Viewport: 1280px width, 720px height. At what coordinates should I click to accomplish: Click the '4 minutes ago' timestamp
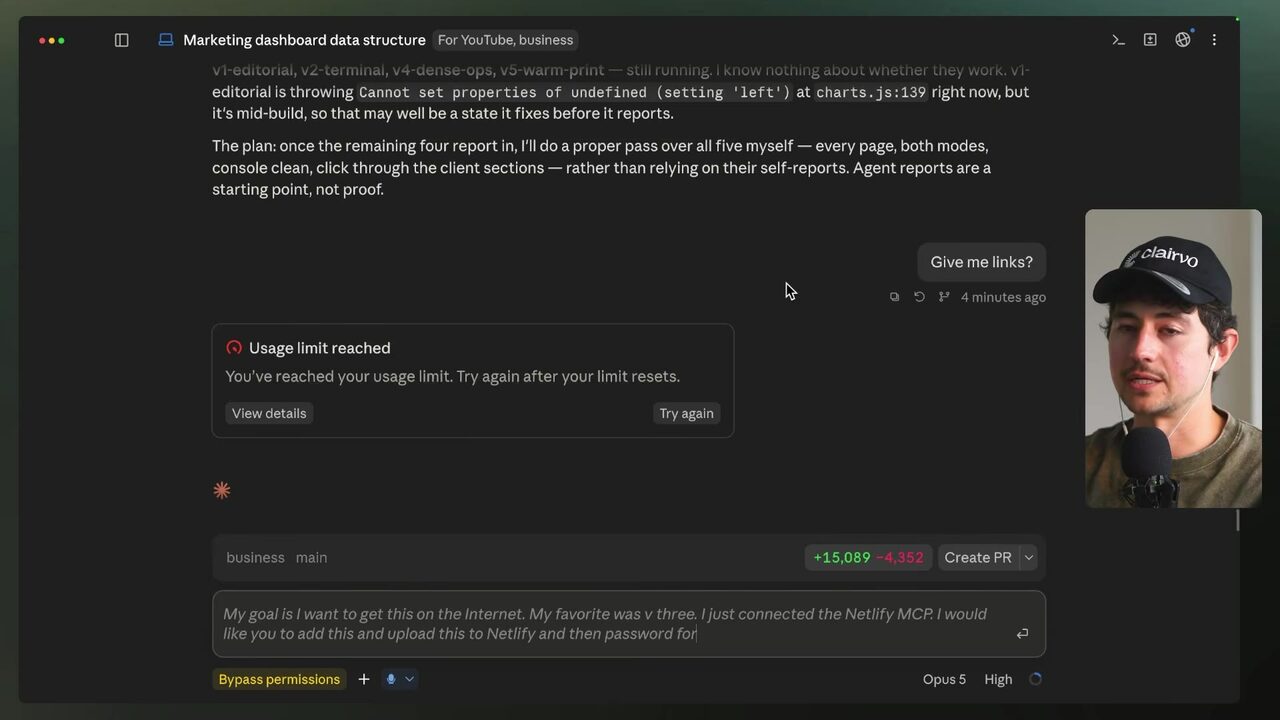pos(1003,297)
